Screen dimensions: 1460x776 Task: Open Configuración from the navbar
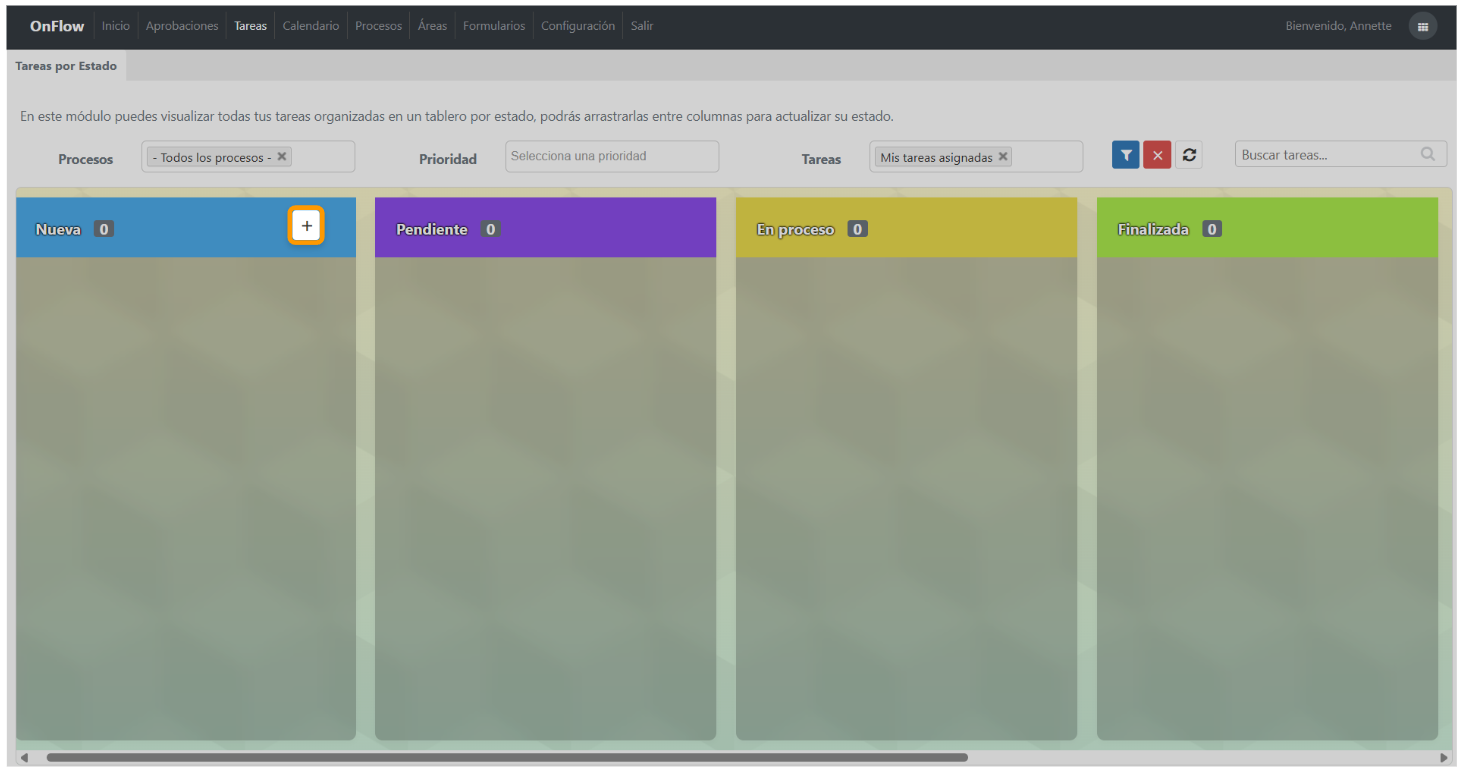pos(578,26)
